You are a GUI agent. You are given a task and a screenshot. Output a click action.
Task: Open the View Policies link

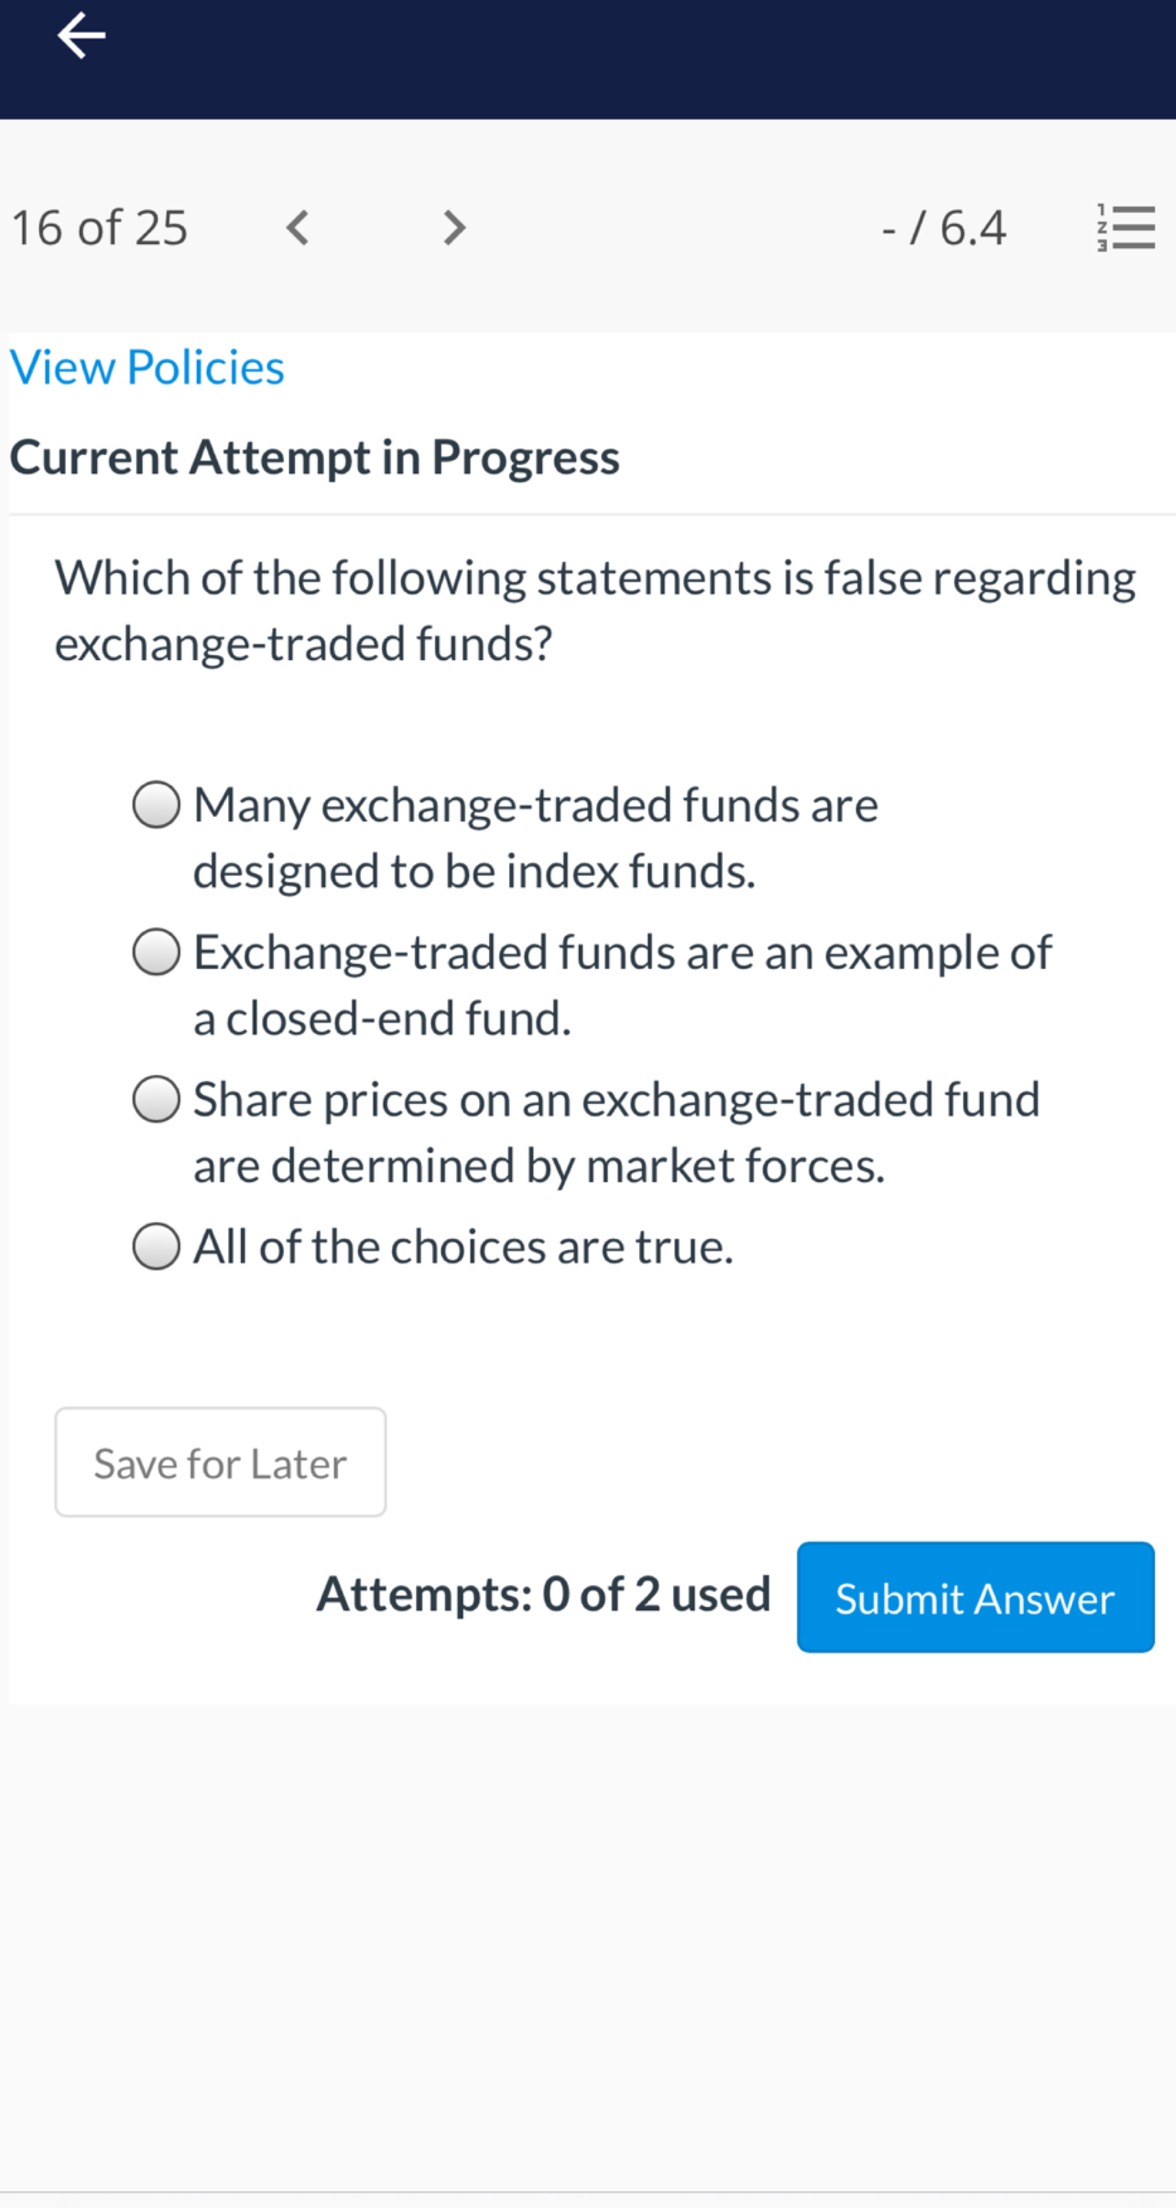[147, 367]
